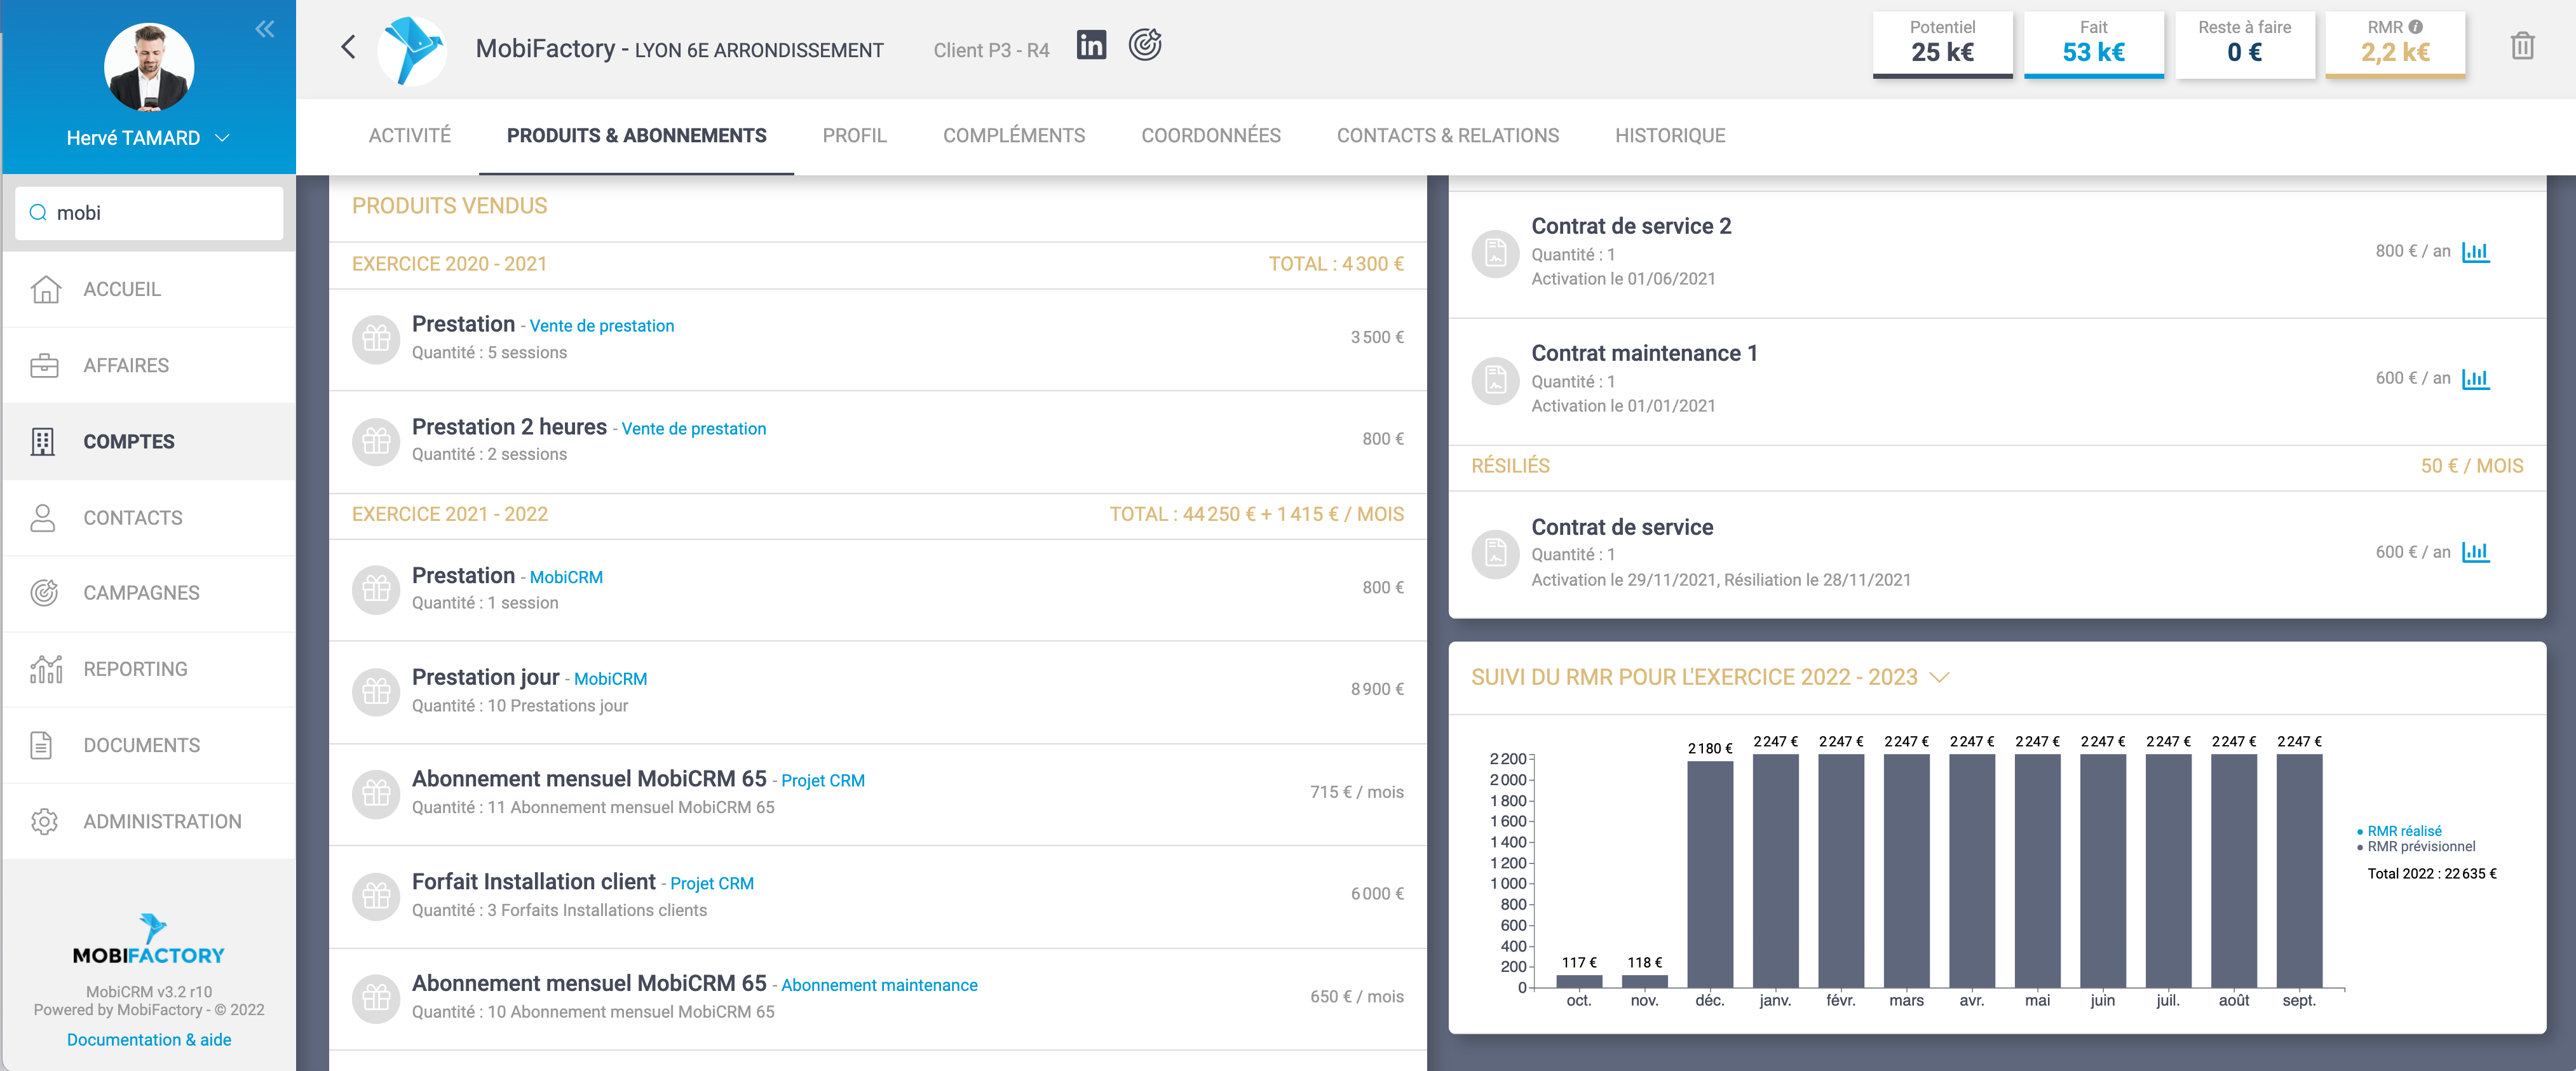Open the CONTACTS & RELATIONS tab
This screenshot has width=2576, height=1071.
[1447, 136]
